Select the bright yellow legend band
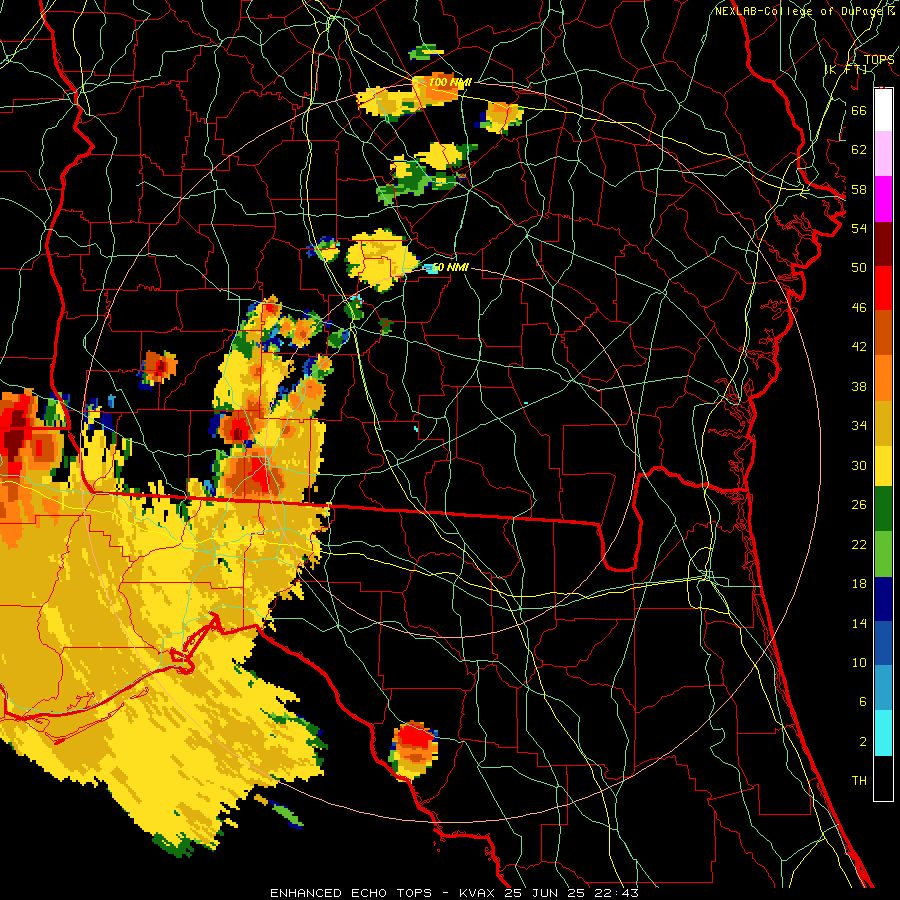 point(883,465)
